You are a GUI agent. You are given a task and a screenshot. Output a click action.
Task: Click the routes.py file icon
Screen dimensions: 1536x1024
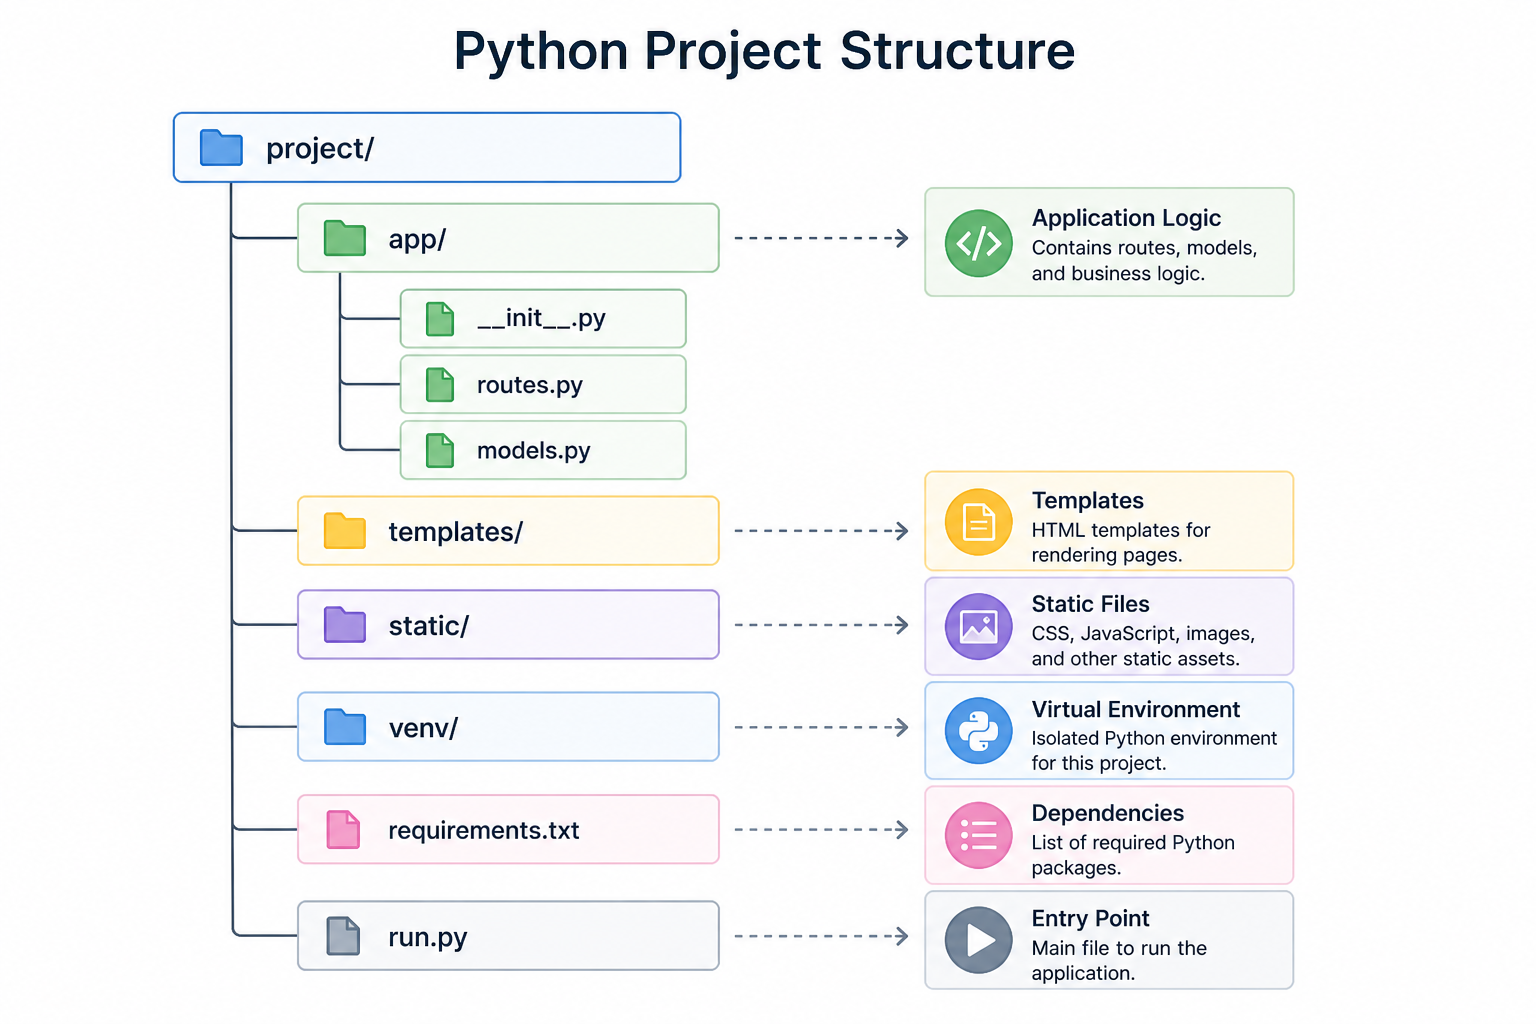(440, 385)
